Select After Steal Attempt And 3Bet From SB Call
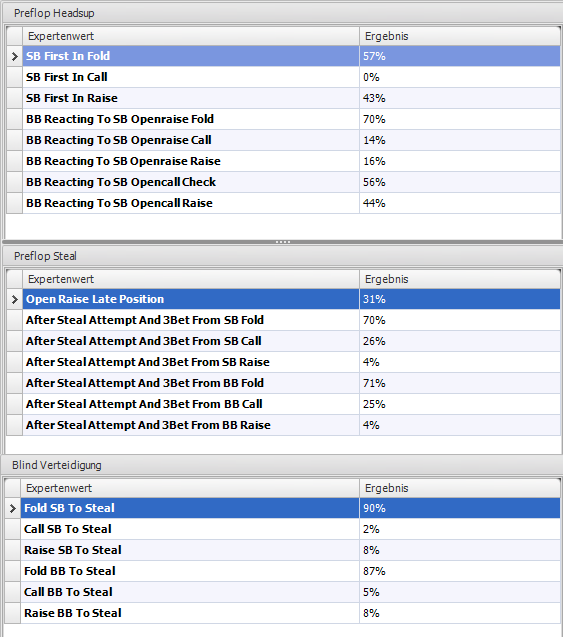564x637 pixels. click(x=291, y=341)
